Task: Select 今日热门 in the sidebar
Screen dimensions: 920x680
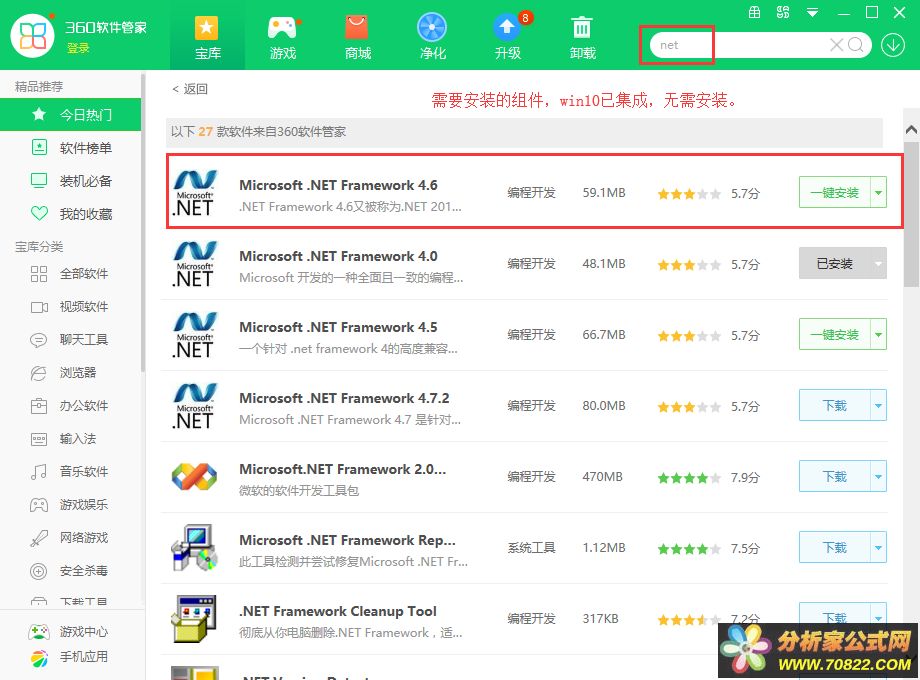Action: point(85,115)
